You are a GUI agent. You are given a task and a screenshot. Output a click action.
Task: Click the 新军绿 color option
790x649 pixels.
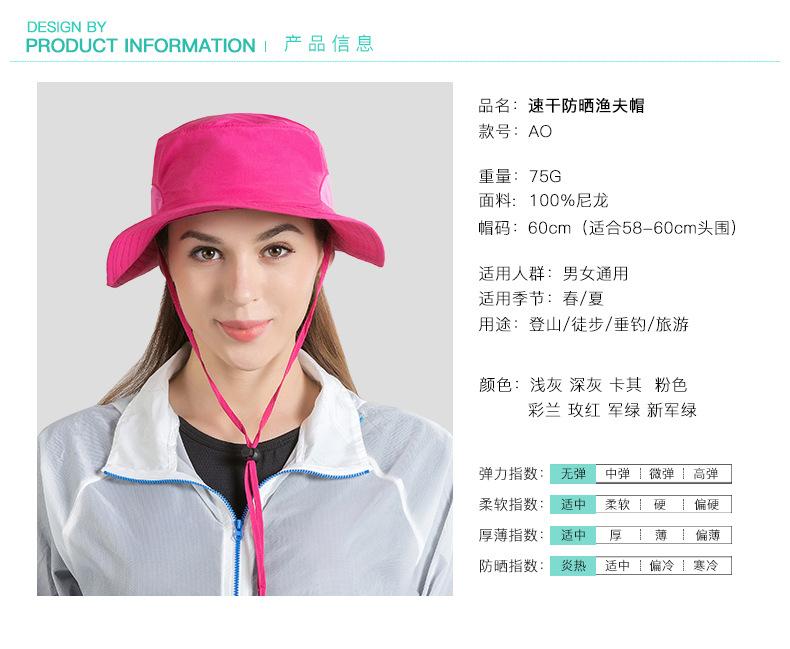[x=672, y=410]
